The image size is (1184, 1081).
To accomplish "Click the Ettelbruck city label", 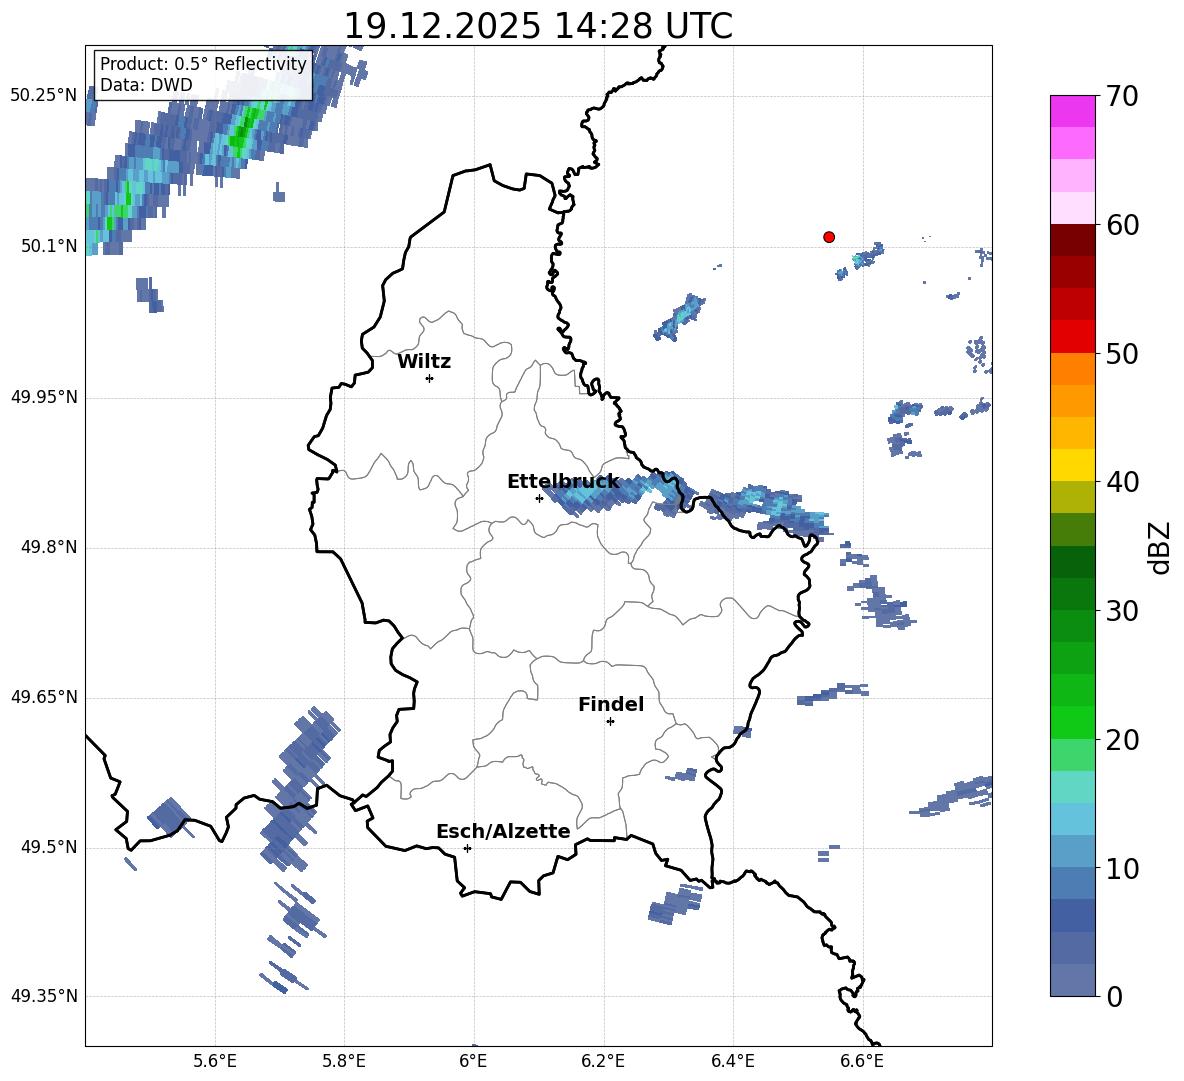I will tap(563, 482).
